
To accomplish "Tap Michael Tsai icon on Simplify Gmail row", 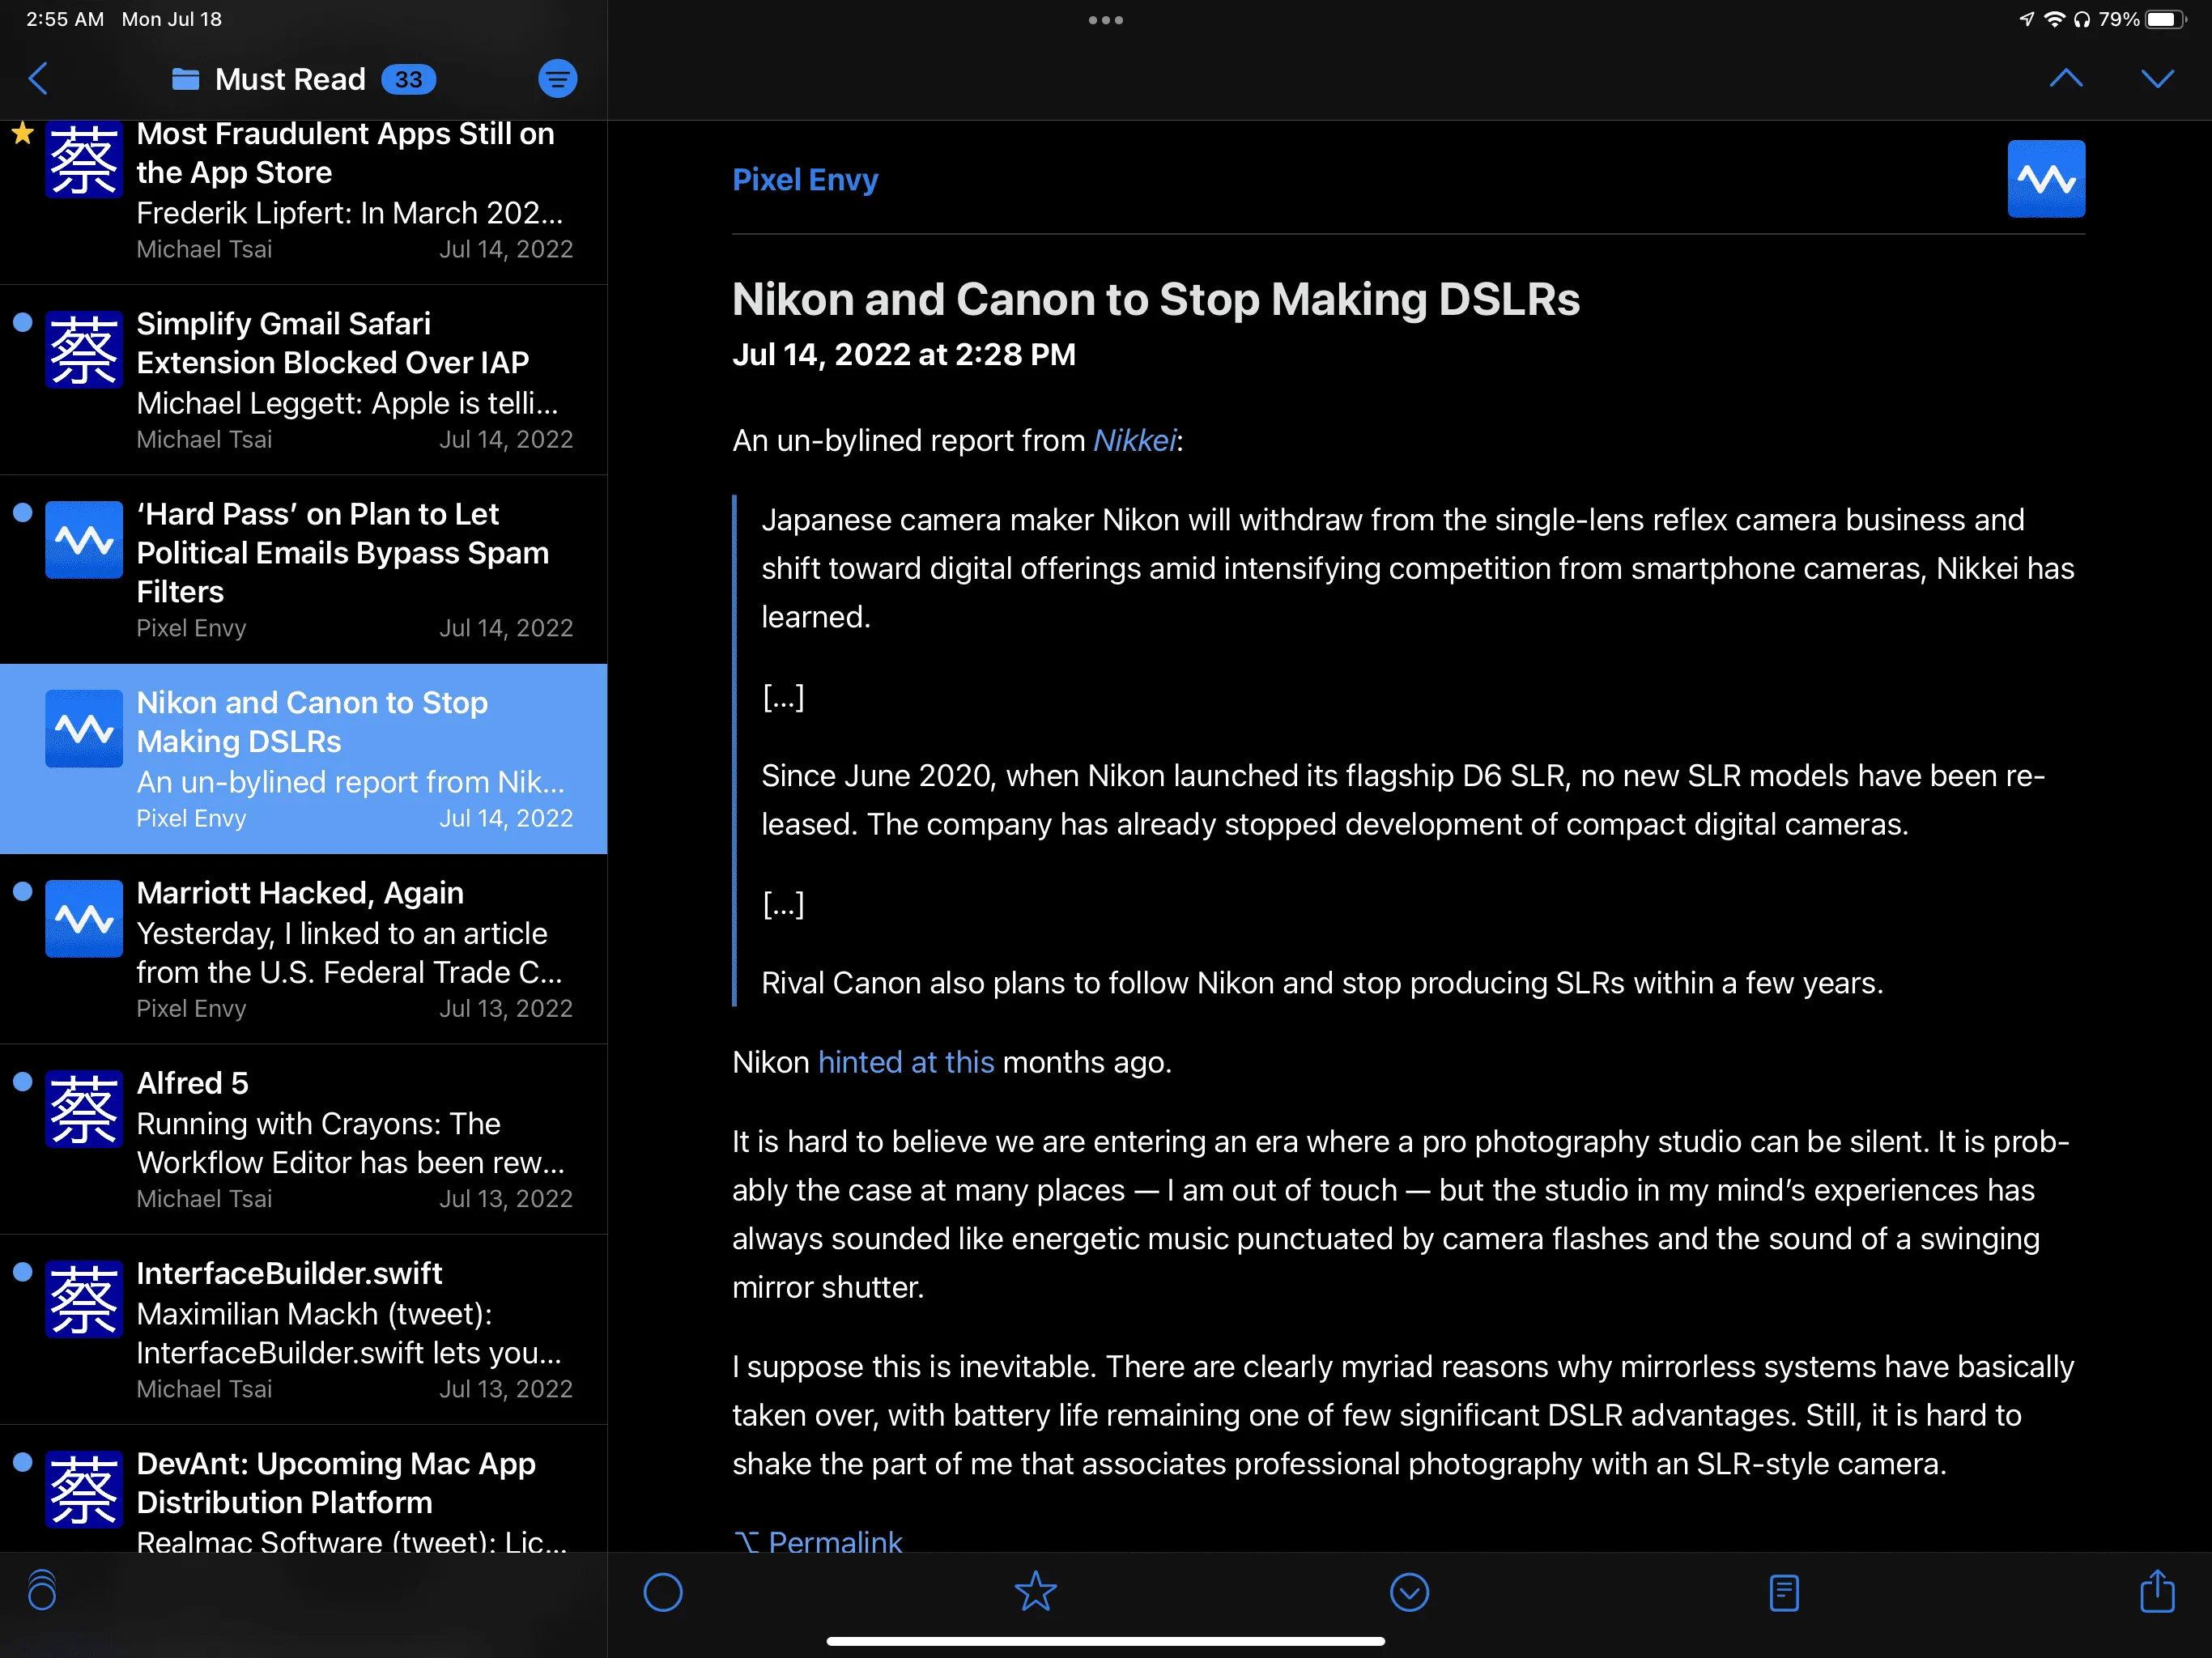I will tap(84, 350).
